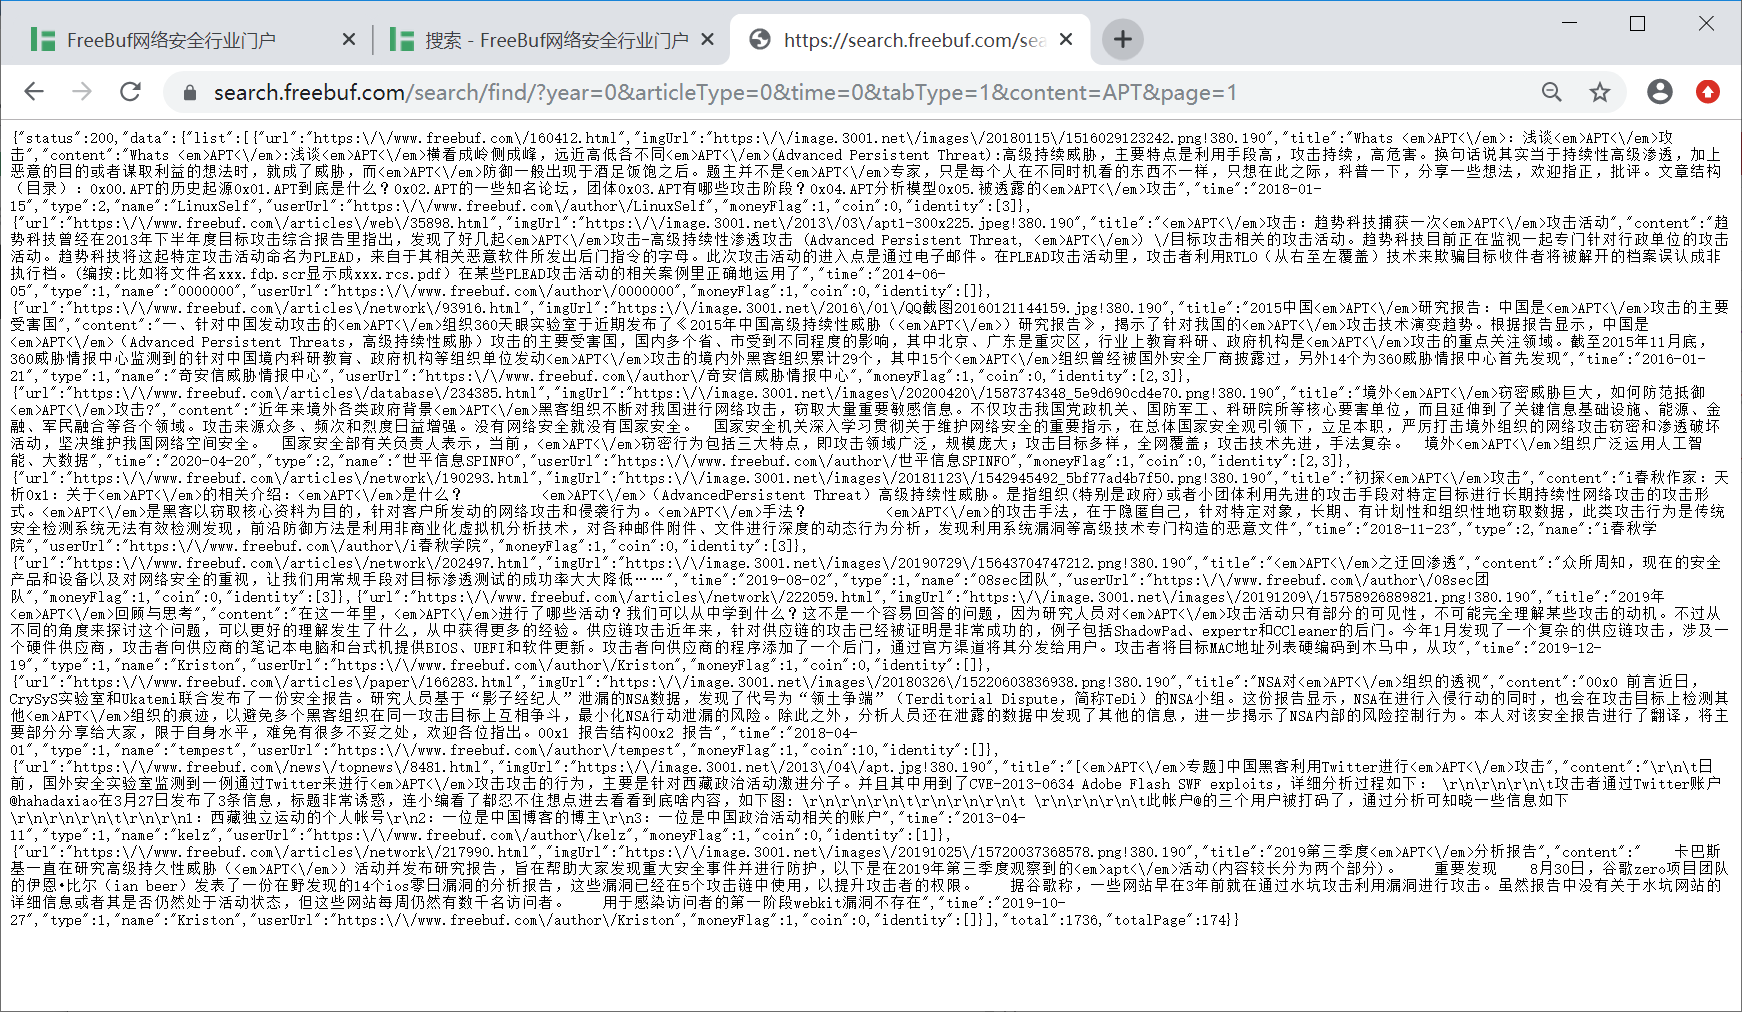Open a new browser tab
This screenshot has height=1012, width=1742.
tap(1123, 39)
